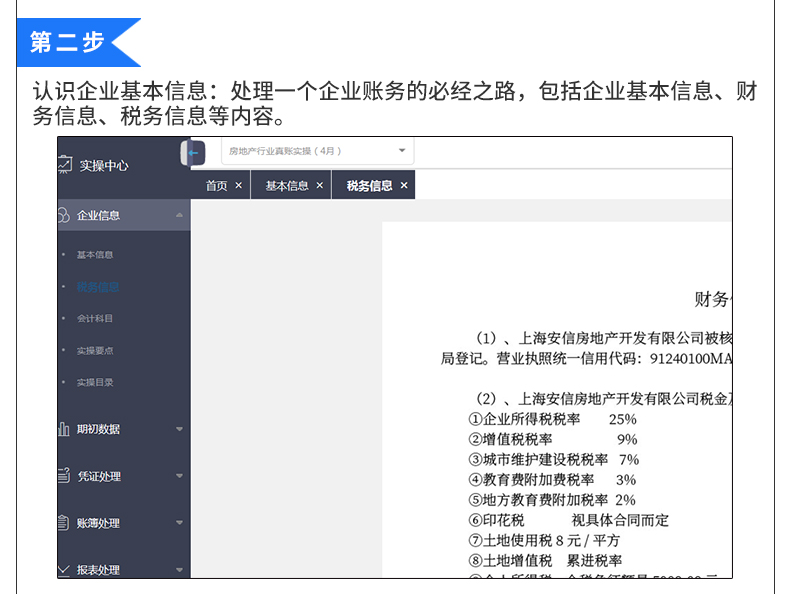Collapse the 企业信息 menu section
Image resolution: width=790 pixels, height=594 pixels.
pyautogui.click(x=179, y=215)
